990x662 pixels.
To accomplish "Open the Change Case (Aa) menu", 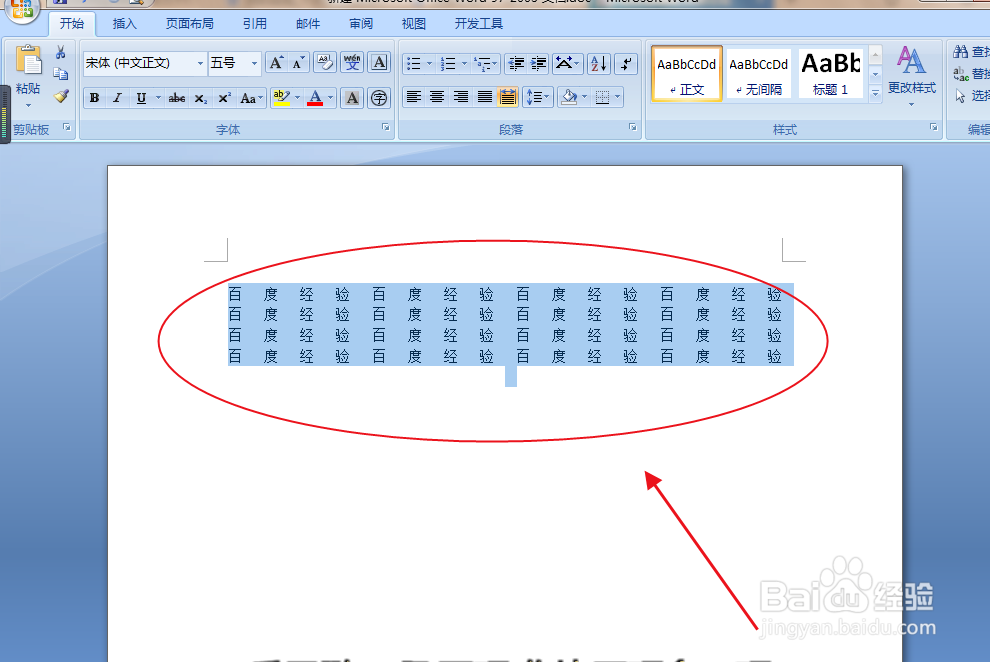I will [x=251, y=98].
